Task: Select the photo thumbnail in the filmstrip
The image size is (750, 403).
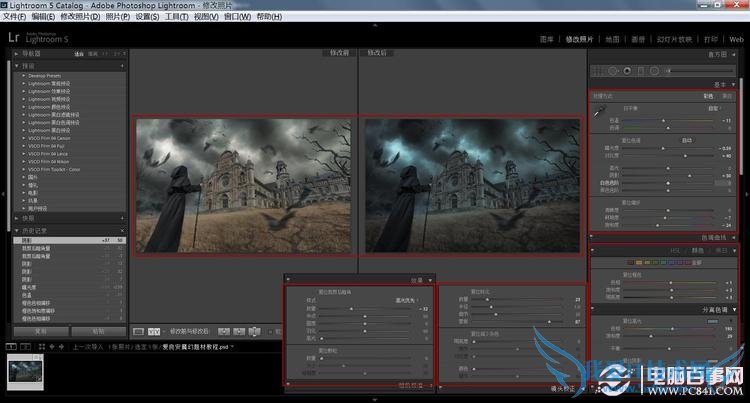Action: click(x=26, y=372)
